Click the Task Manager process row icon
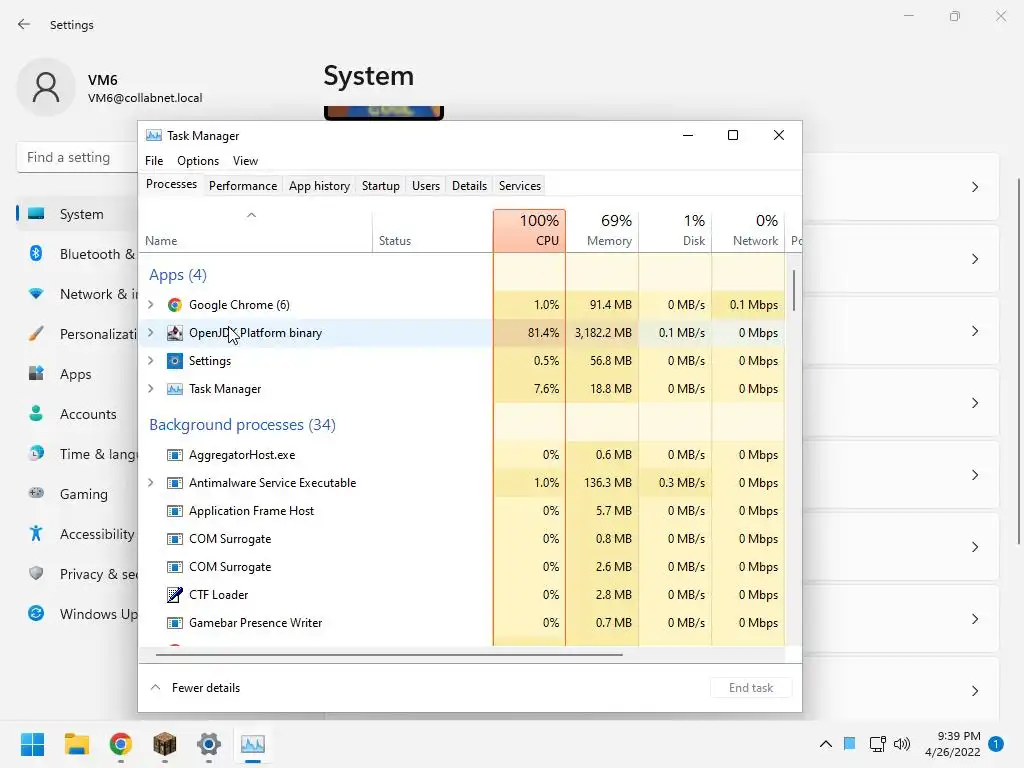Screen dimensions: 1024x768 point(174,389)
